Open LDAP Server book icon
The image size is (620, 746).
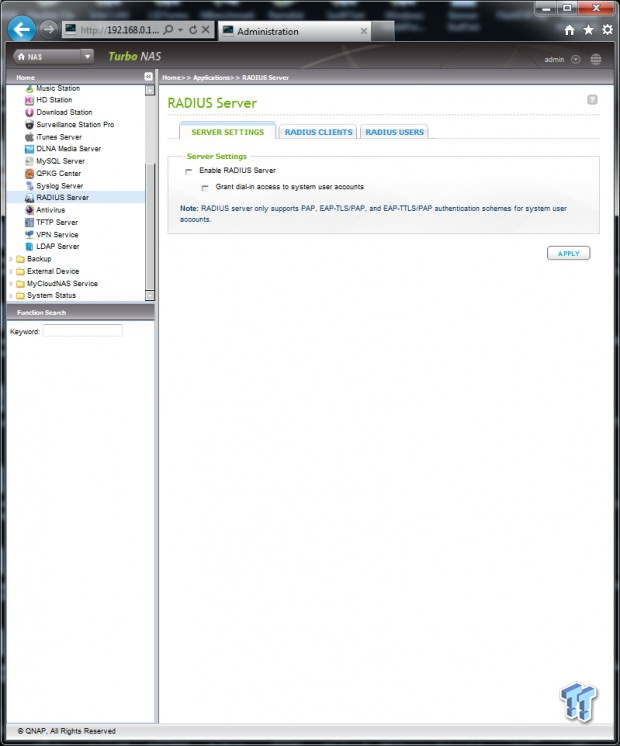pyautogui.click(x=30, y=246)
